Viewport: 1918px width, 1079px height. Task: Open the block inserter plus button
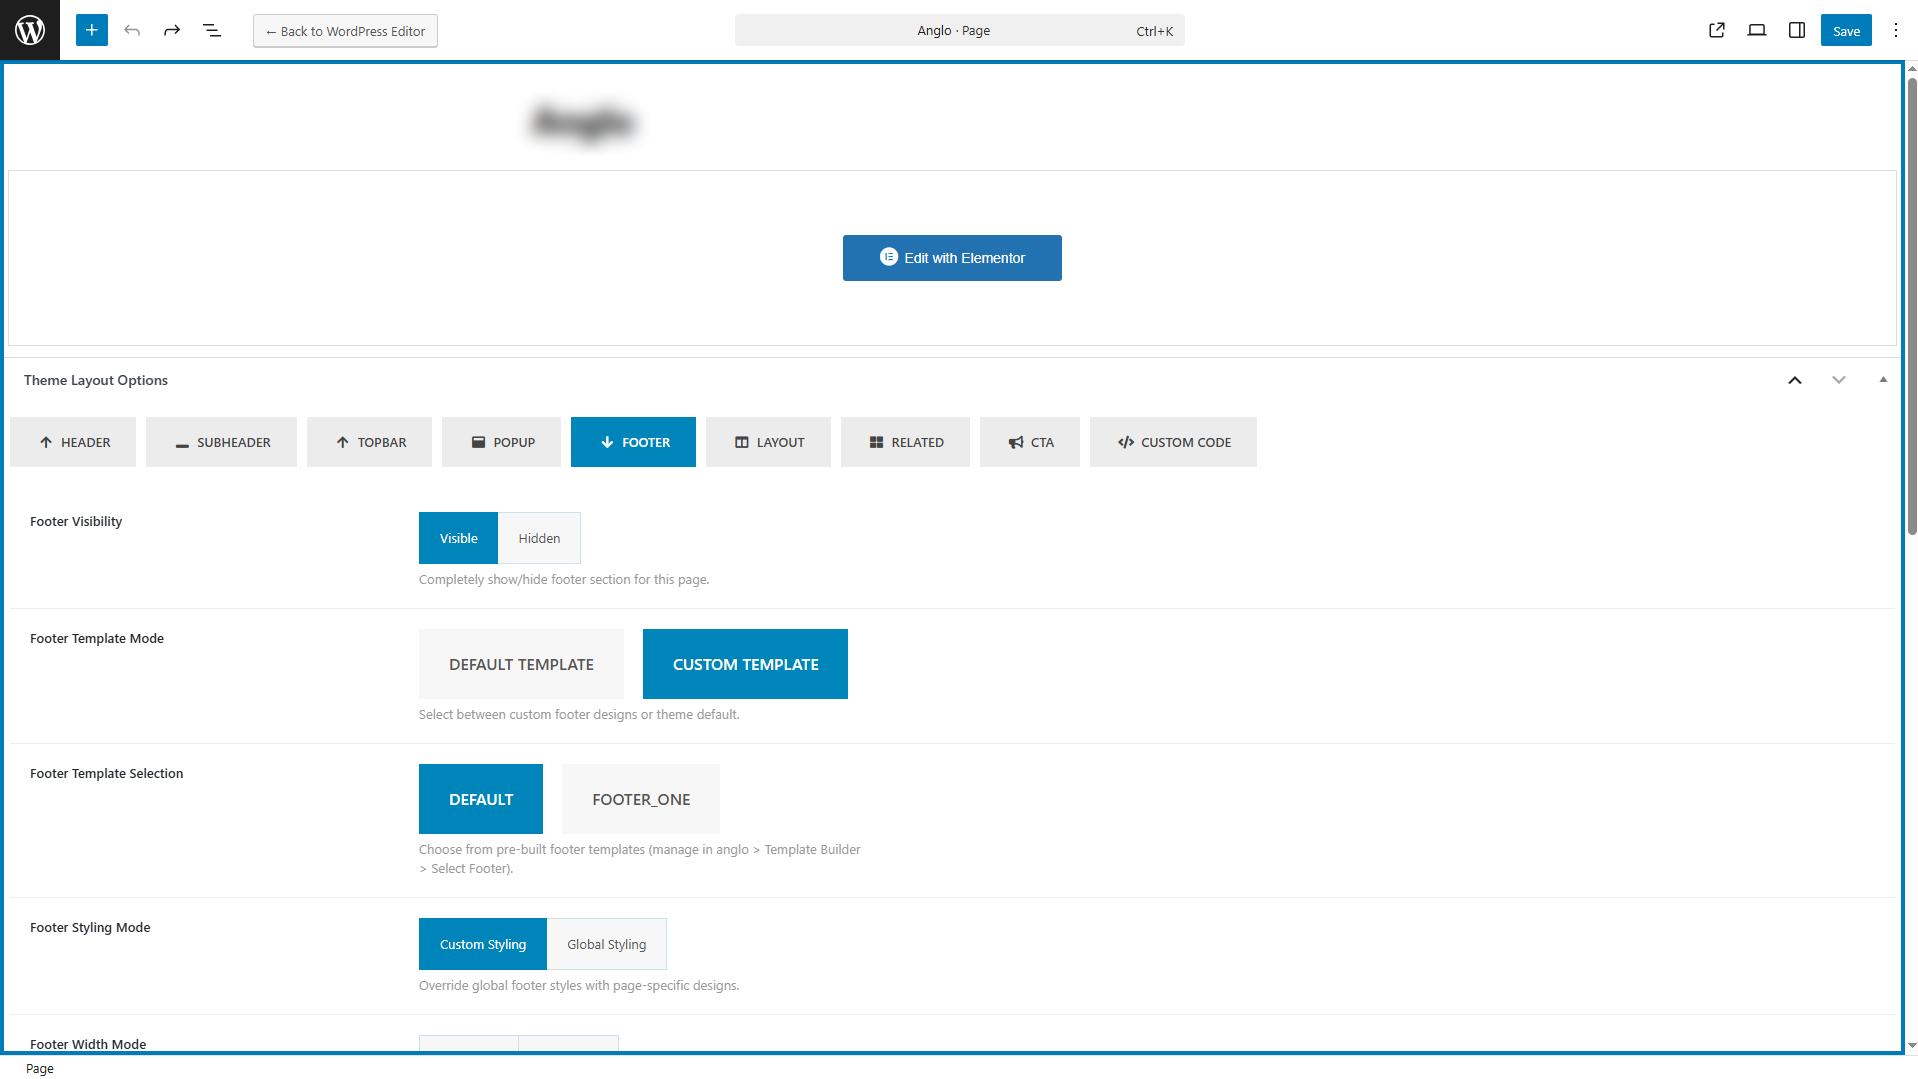(91, 30)
